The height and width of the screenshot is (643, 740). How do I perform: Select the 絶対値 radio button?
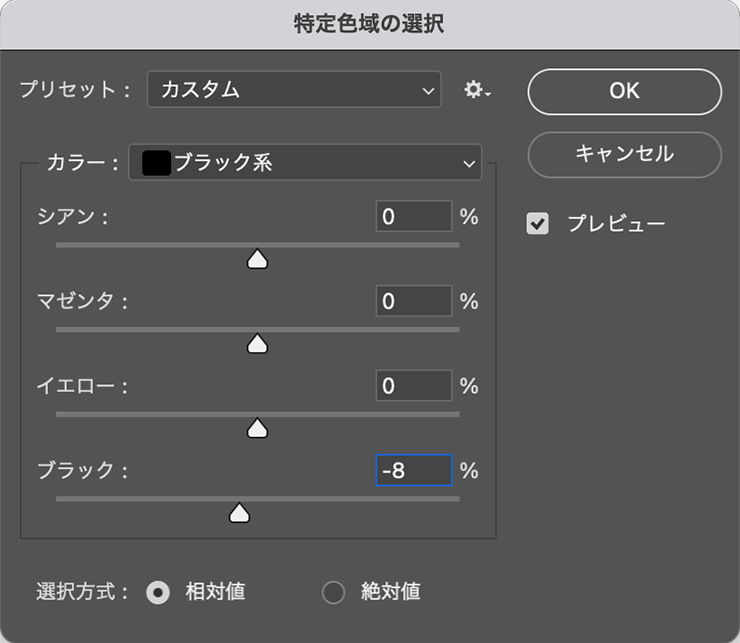(333, 592)
